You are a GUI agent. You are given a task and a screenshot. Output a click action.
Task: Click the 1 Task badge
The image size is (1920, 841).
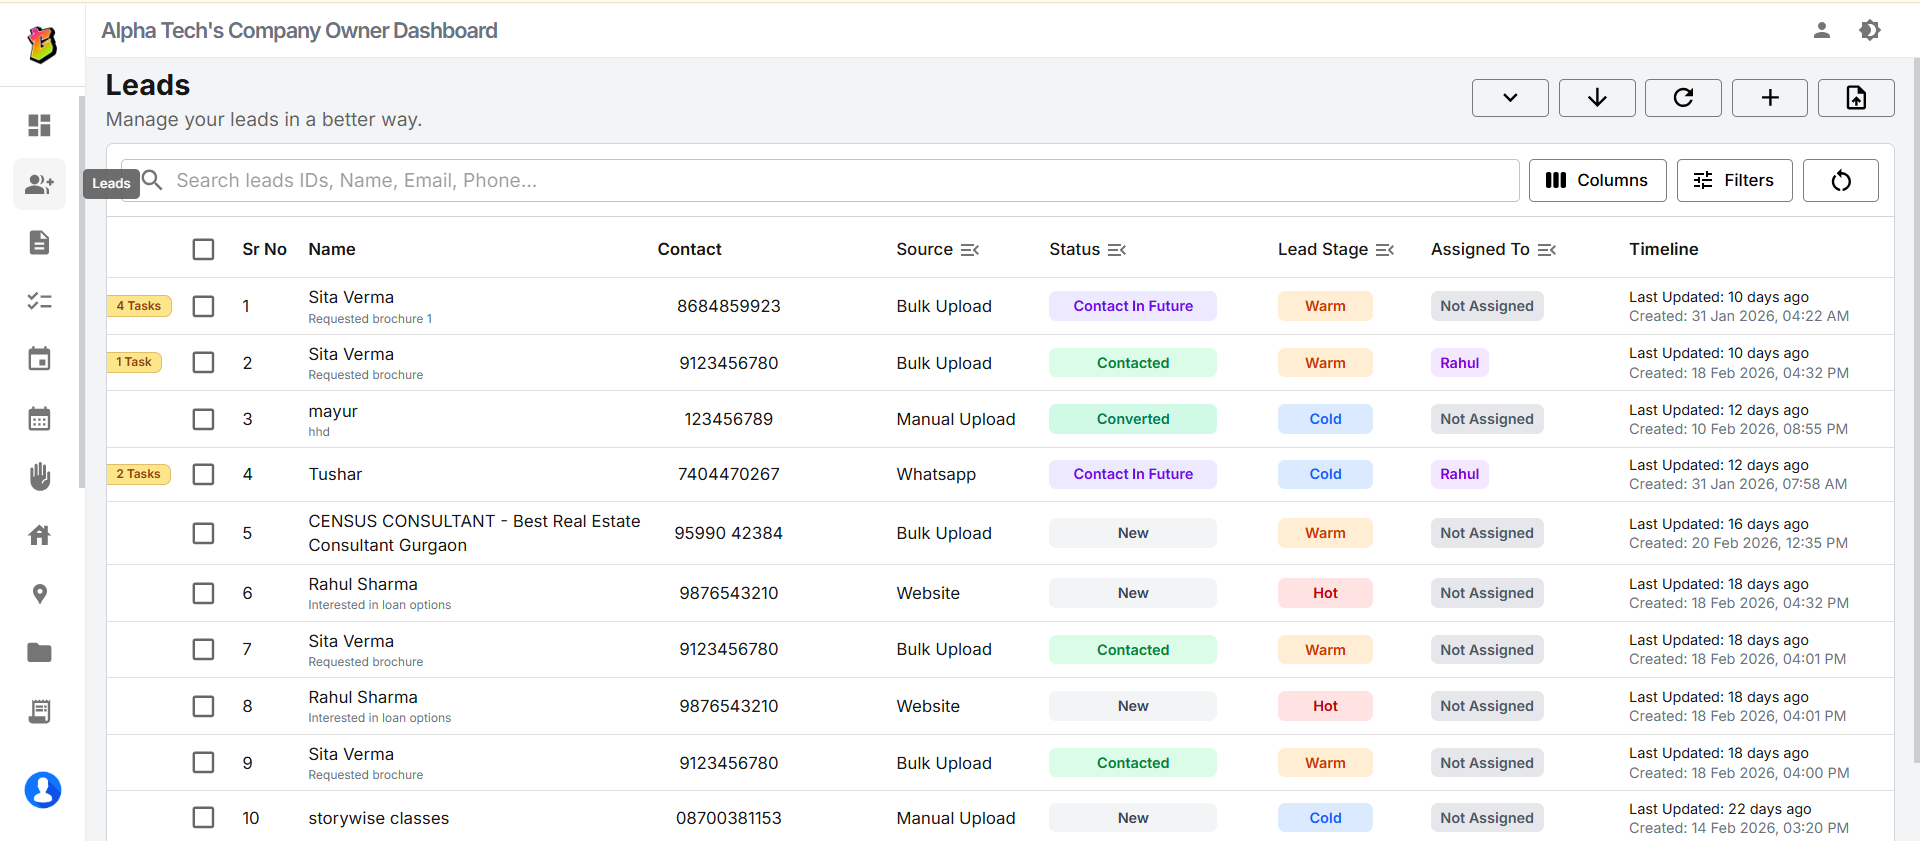[134, 362]
